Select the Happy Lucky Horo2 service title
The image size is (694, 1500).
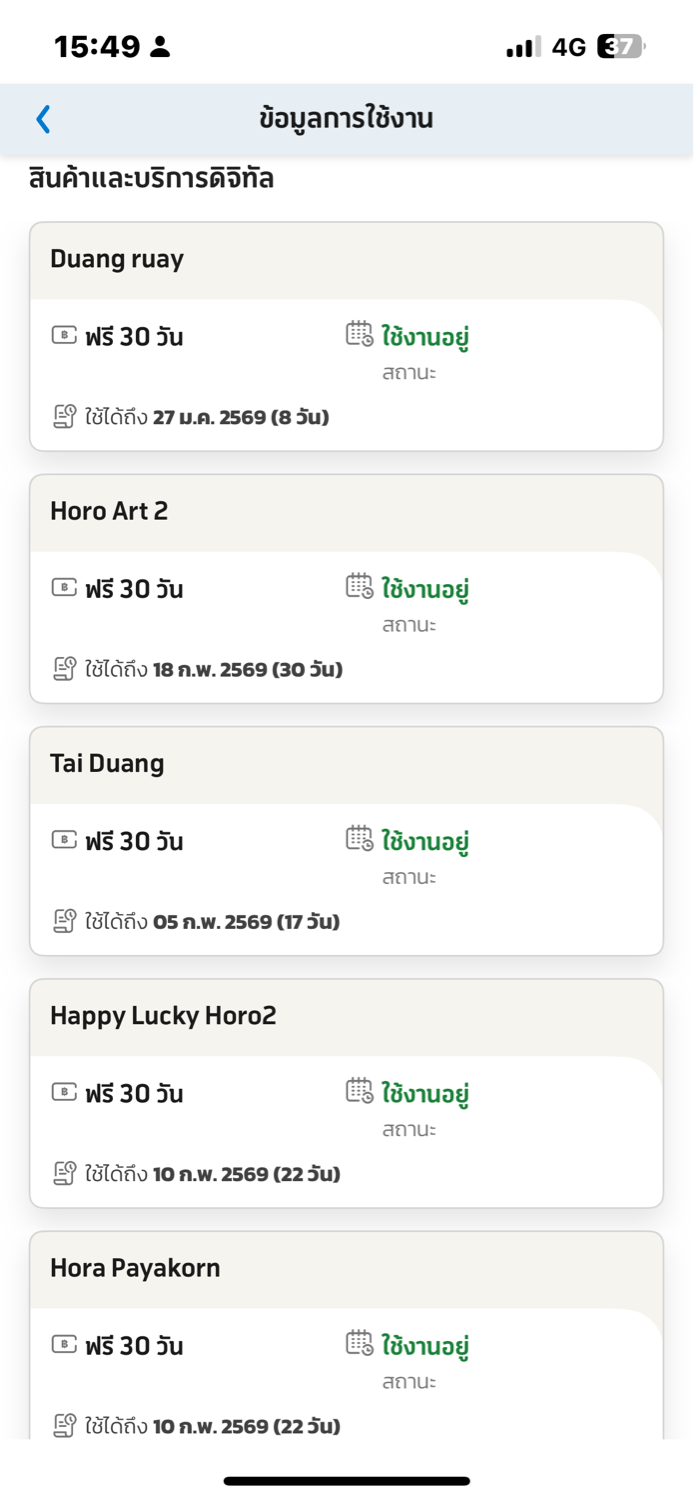[x=163, y=1015]
